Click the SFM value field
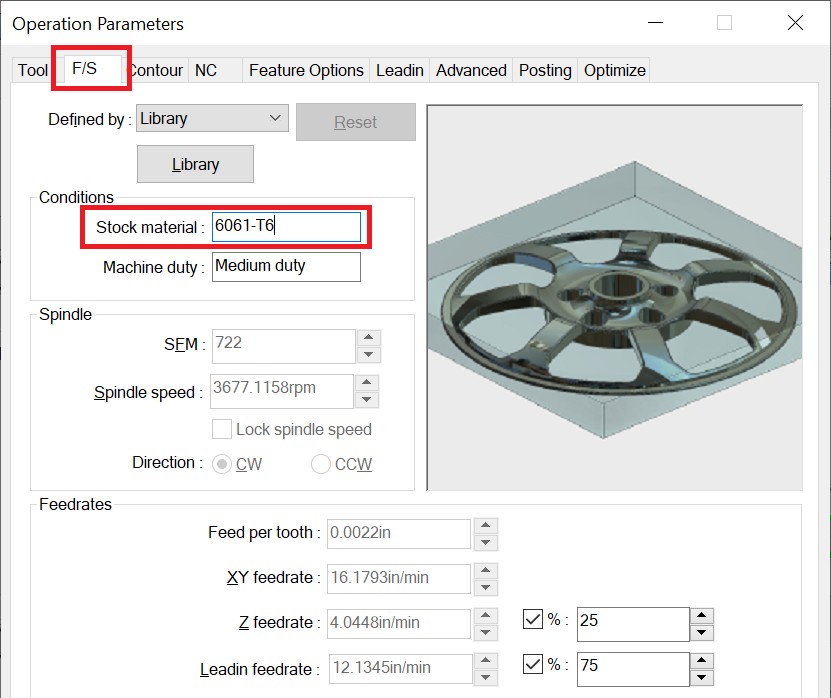The width and height of the screenshot is (831, 698). [284, 346]
